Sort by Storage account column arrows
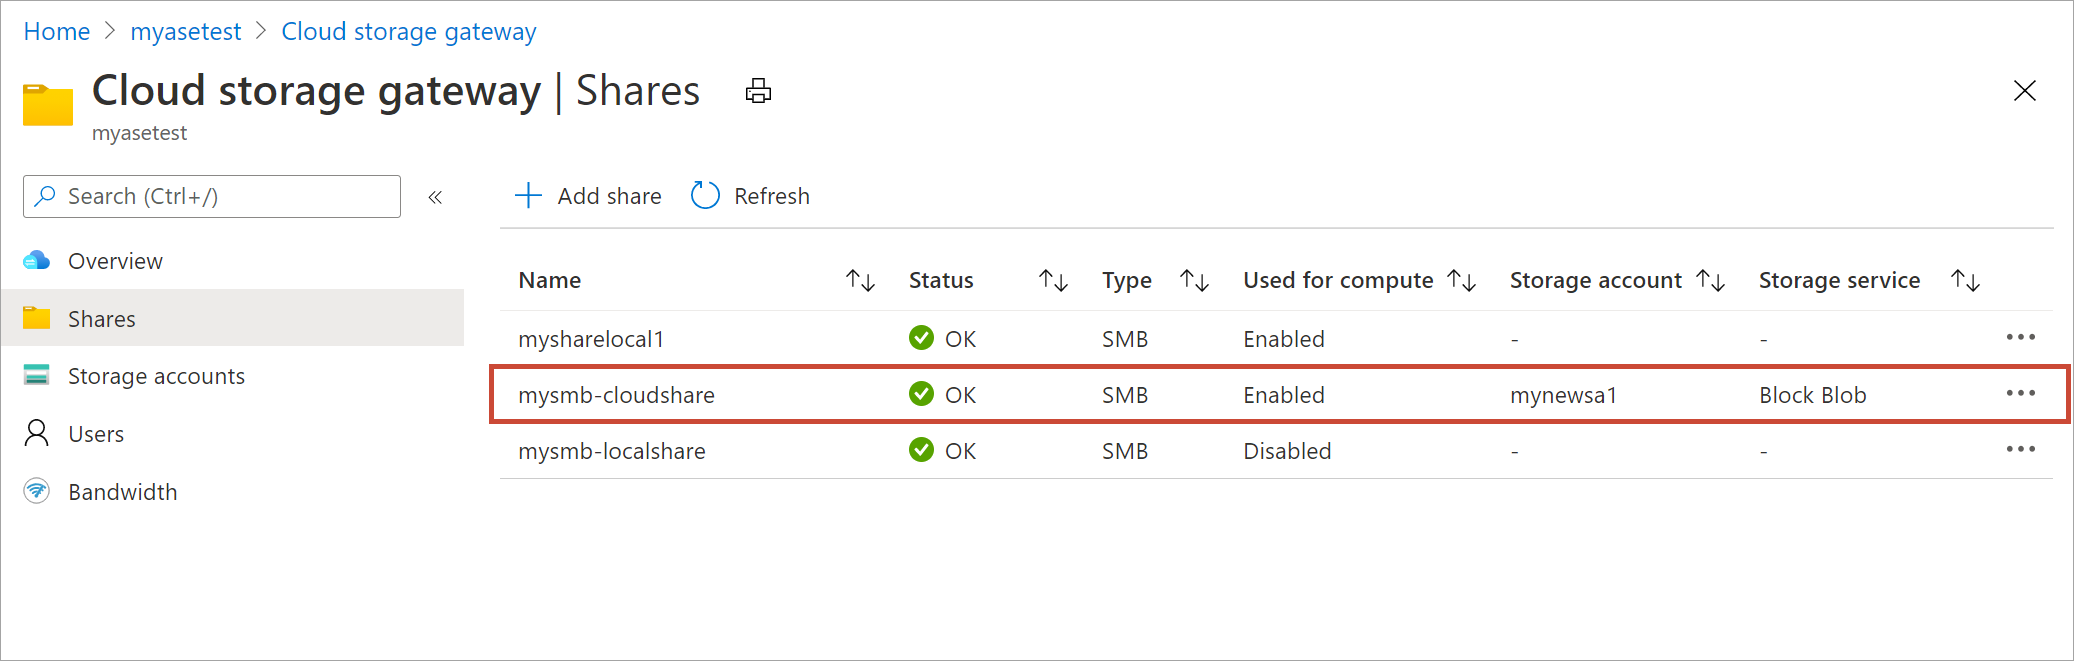The image size is (2074, 661). tap(1711, 281)
